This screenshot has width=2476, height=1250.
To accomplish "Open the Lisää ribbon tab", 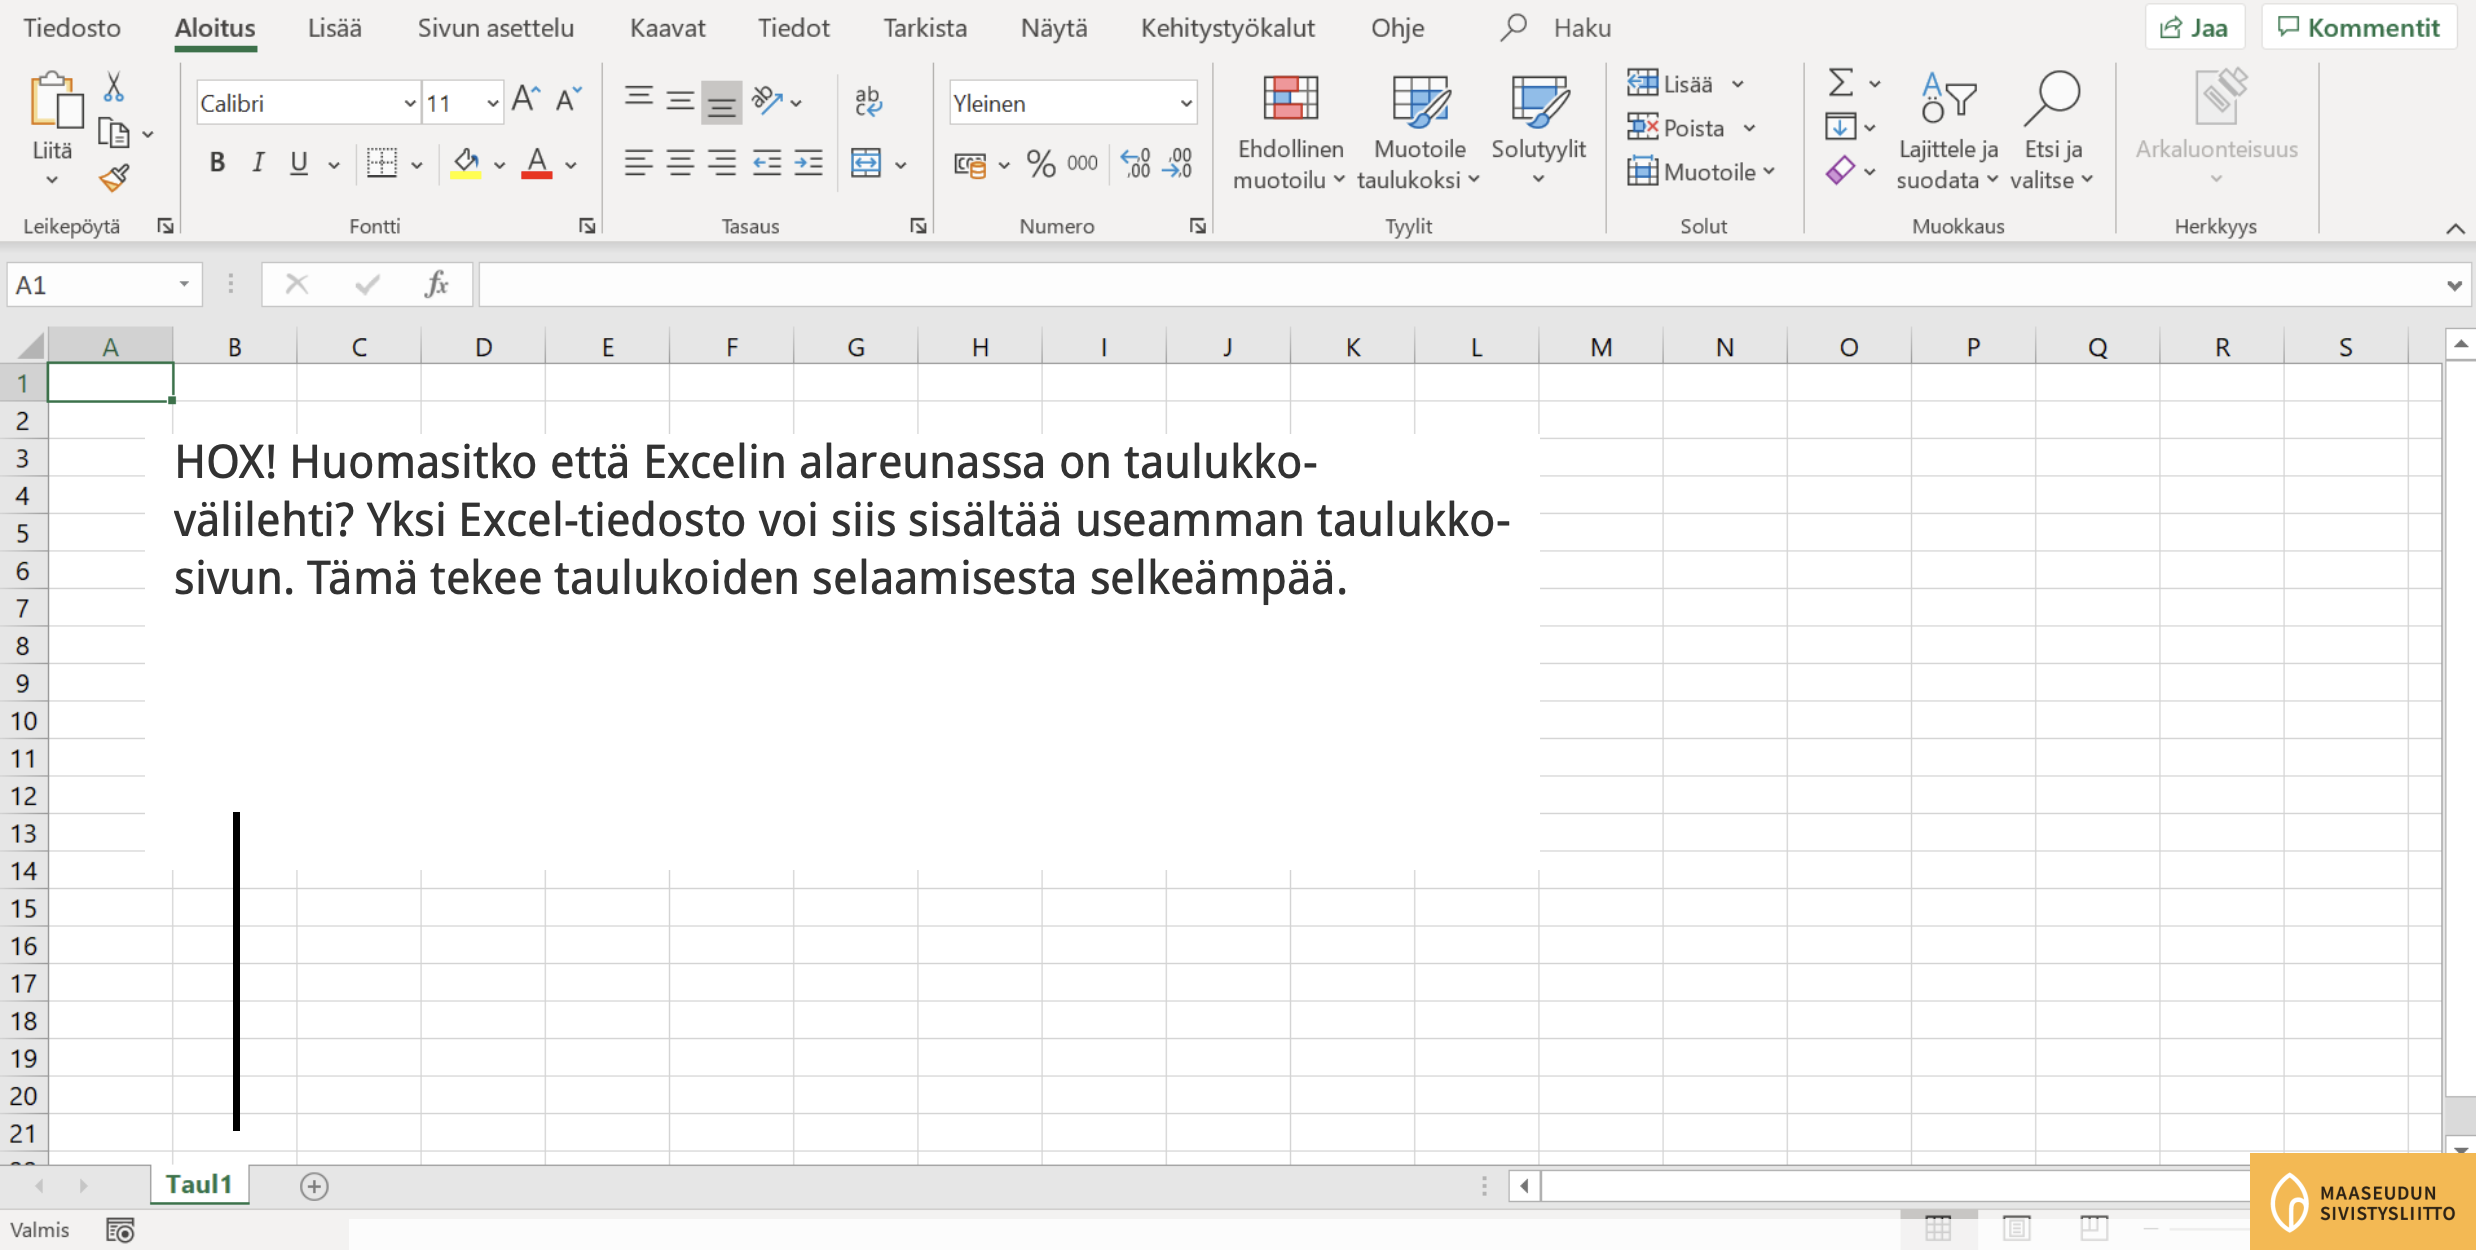I will (x=335, y=28).
